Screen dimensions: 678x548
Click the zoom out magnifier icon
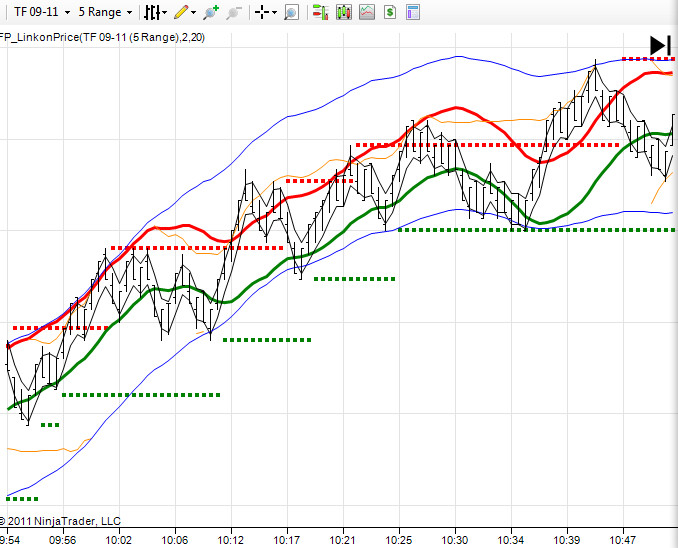[233, 12]
